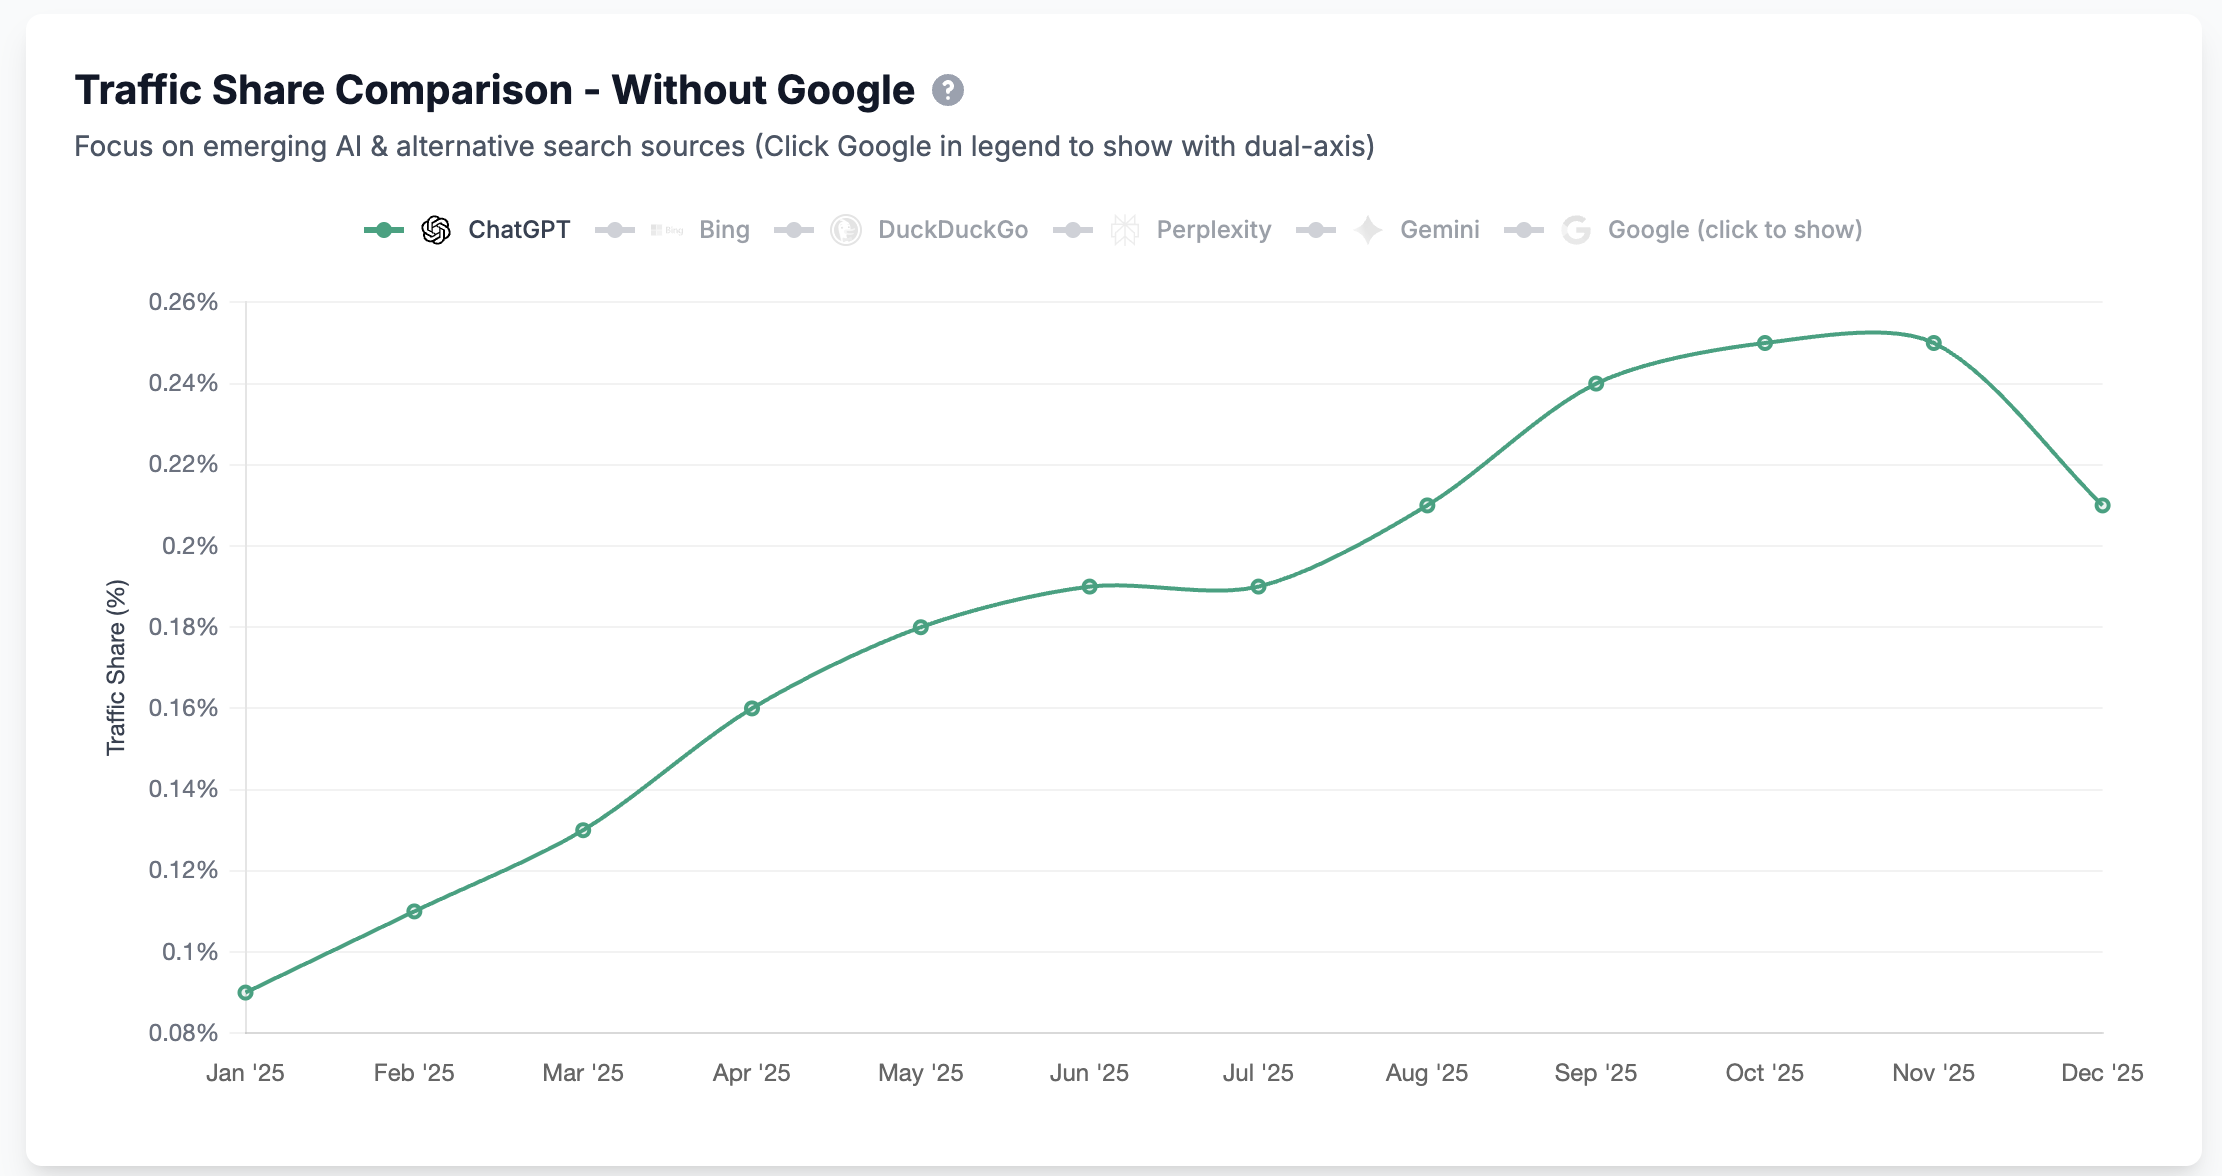Screen dimensions: 2222x1176
Task: Click the Jun '25 data point
Action: [x=1090, y=586]
